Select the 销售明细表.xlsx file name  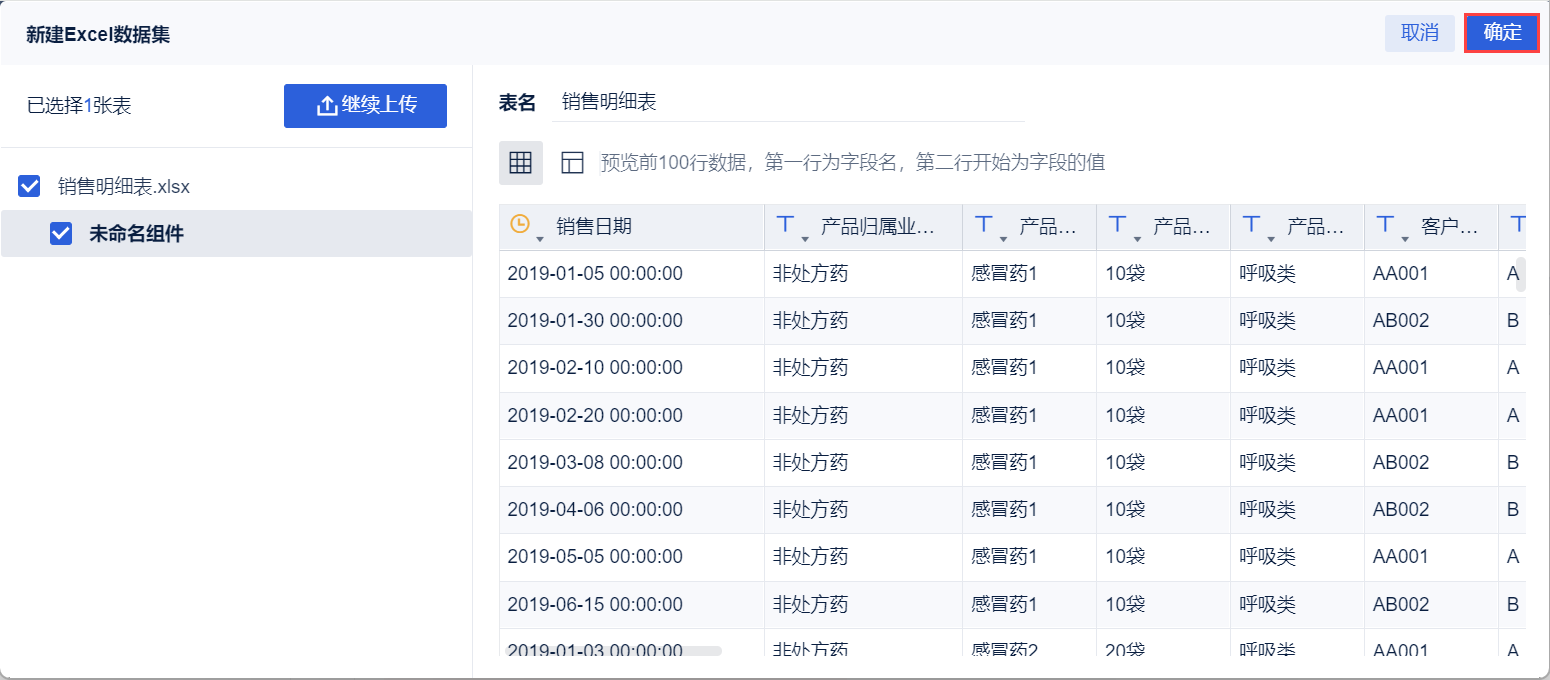[x=124, y=186]
